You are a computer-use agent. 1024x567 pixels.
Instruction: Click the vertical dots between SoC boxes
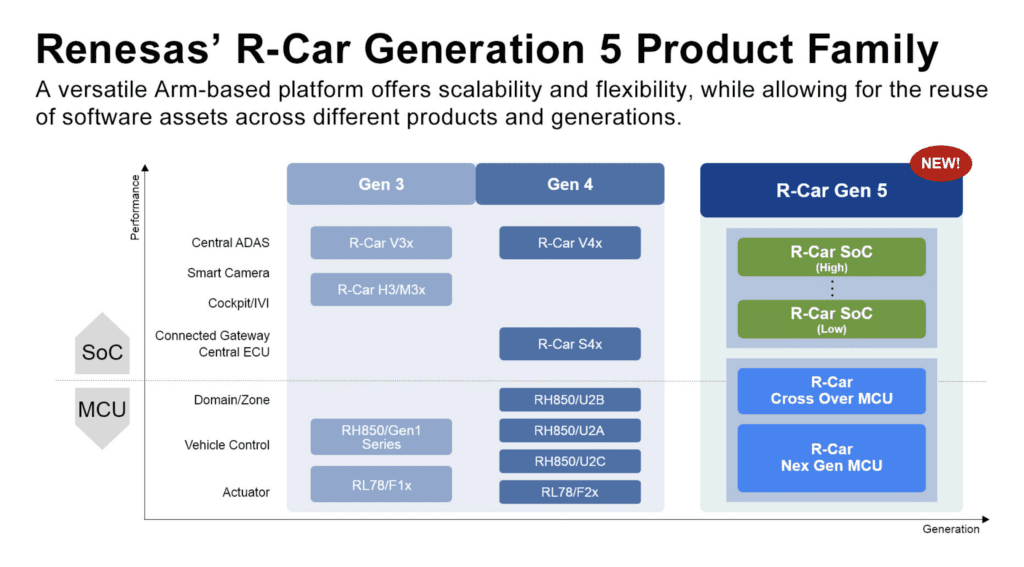[x=831, y=288]
